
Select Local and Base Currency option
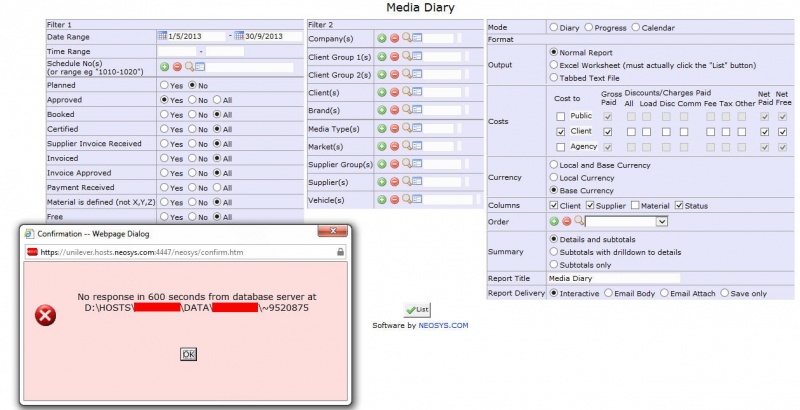click(554, 165)
